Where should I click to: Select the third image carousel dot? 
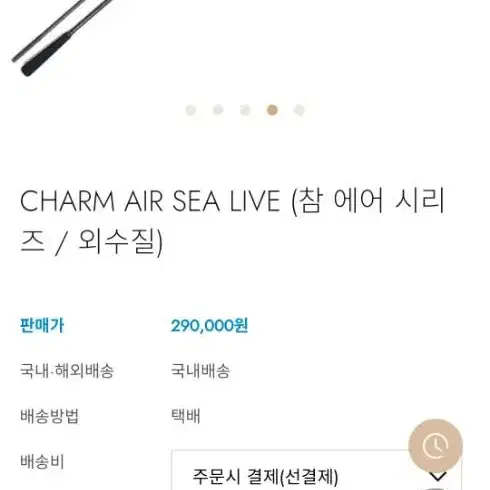coord(245,110)
